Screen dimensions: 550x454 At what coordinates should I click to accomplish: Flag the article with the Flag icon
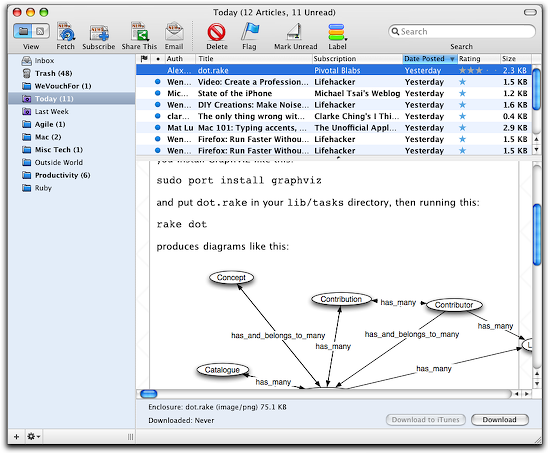coord(249,32)
